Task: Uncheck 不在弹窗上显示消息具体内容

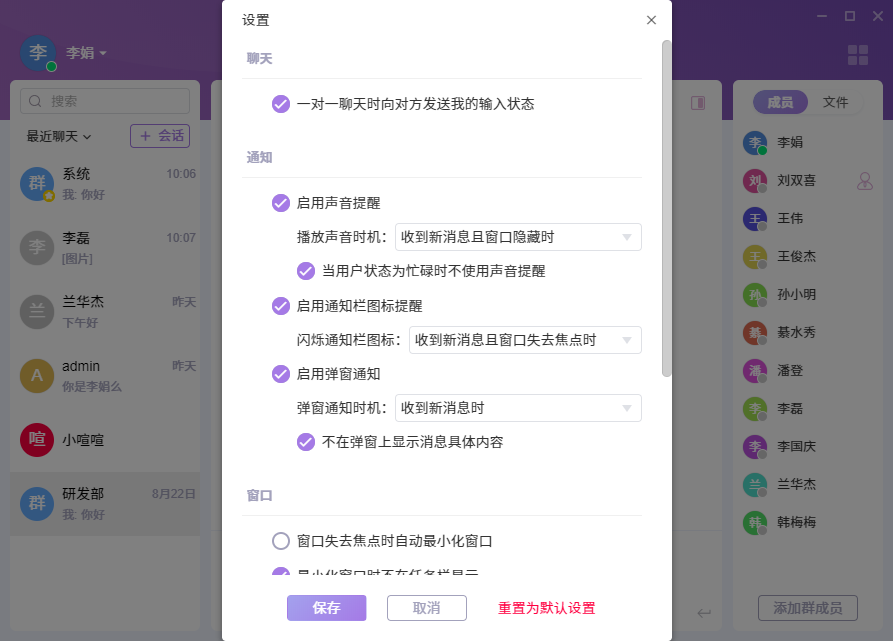Action: tap(306, 441)
